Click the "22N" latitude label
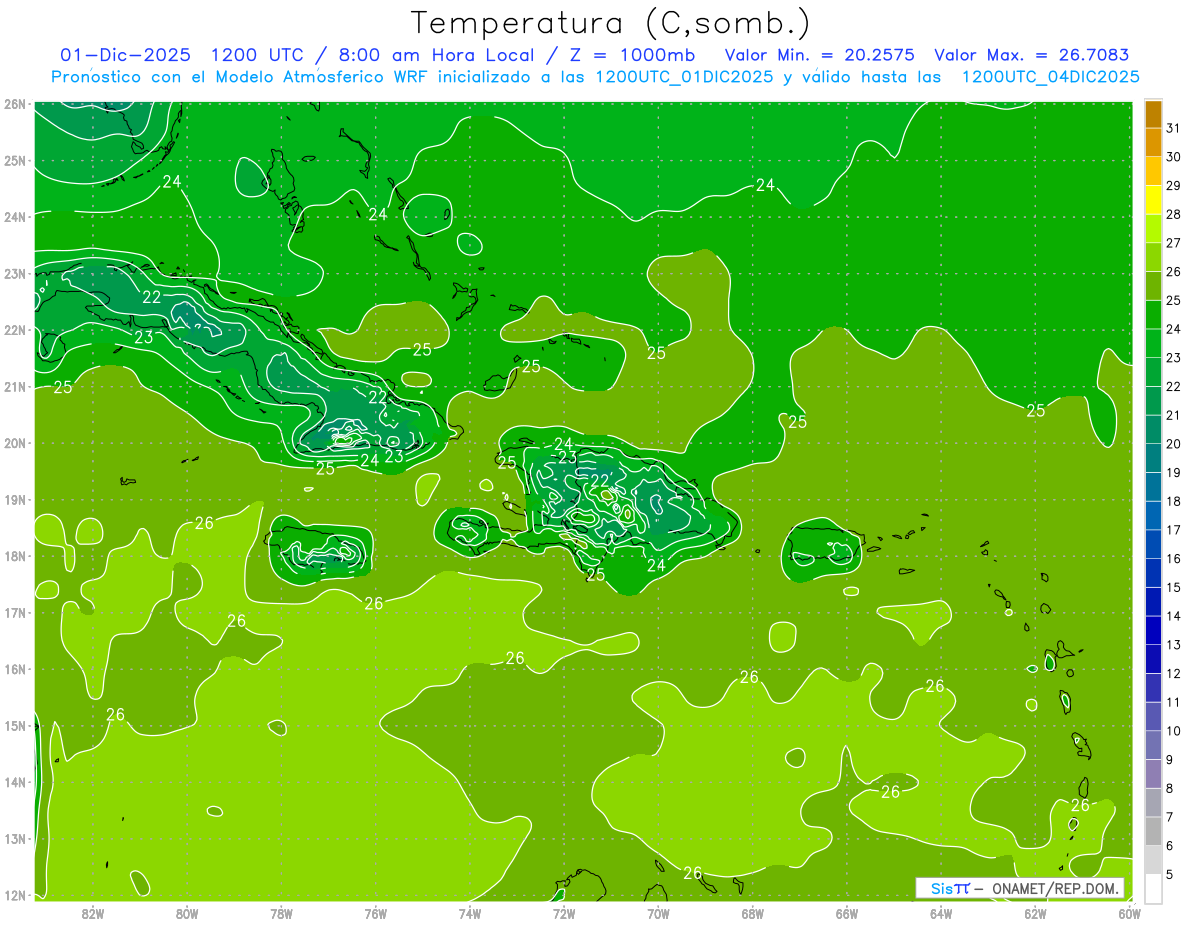The image size is (1200, 927). (15, 330)
